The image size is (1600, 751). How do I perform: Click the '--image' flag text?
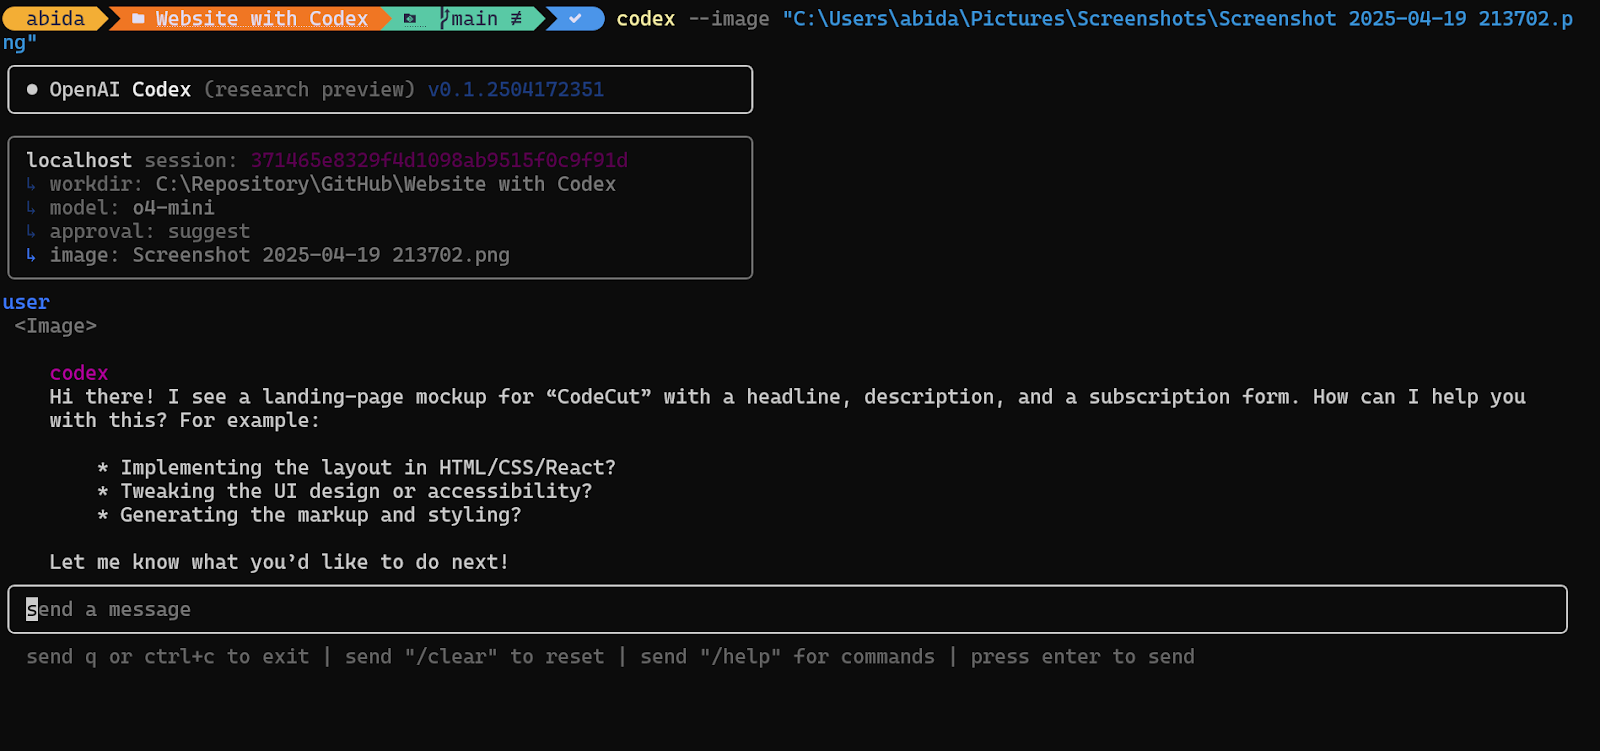pyautogui.click(x=729, y=19)
